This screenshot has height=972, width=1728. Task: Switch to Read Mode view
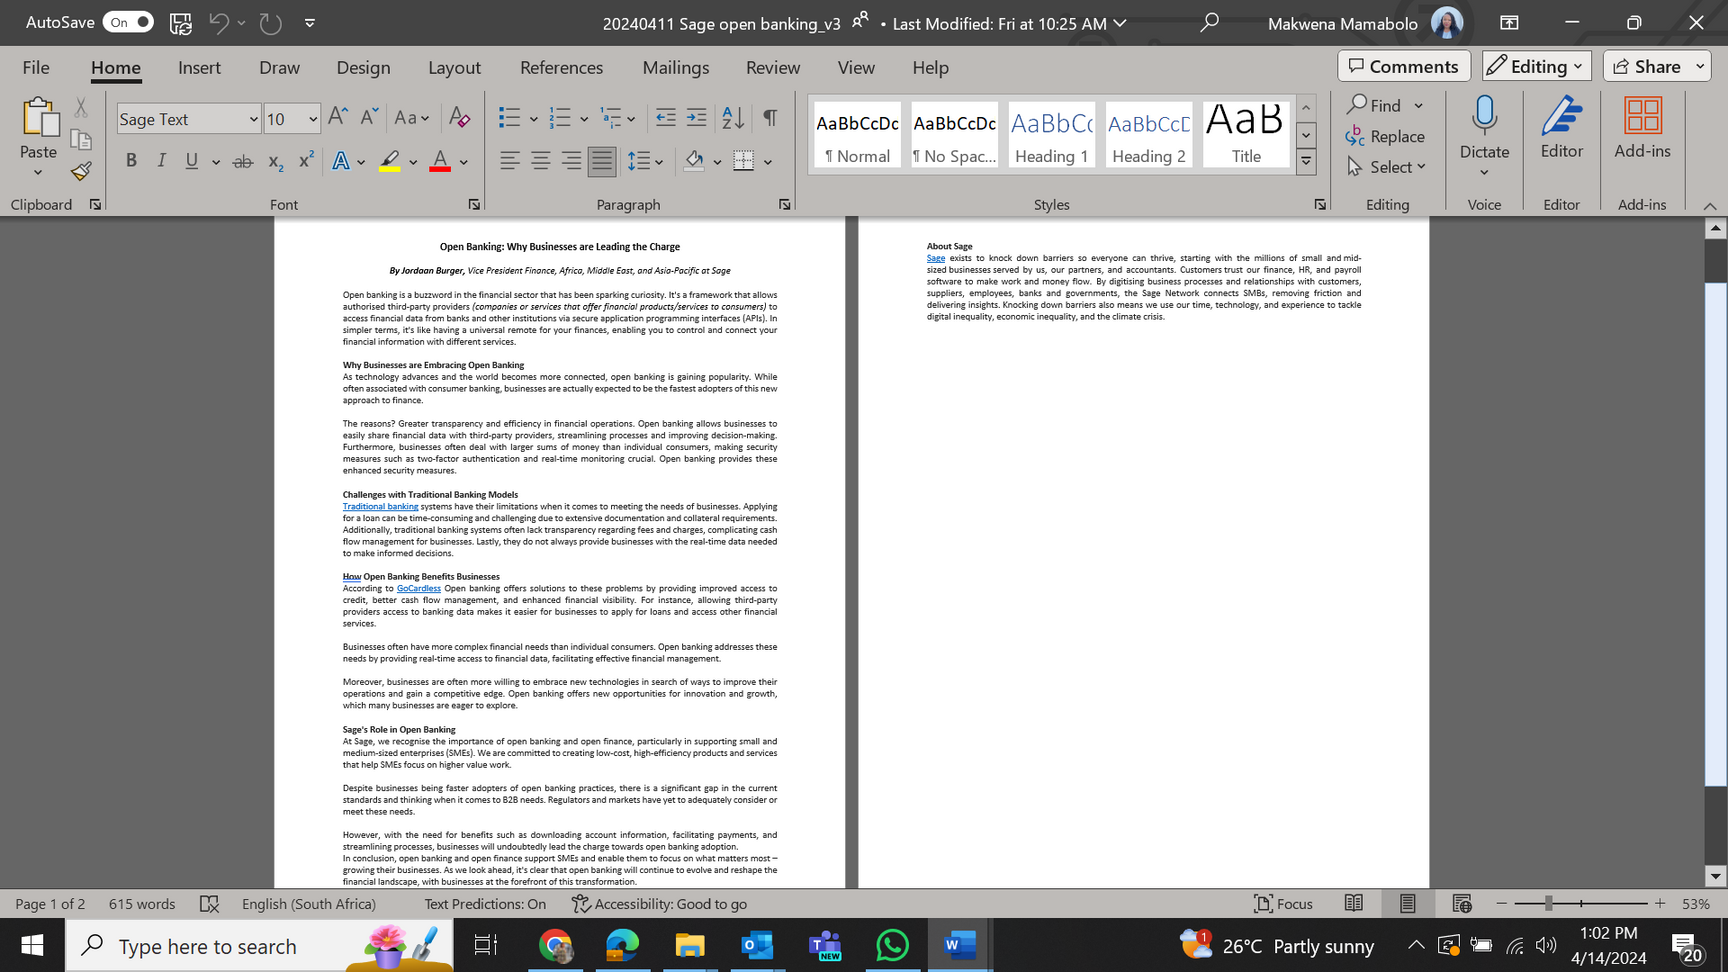(x=1354, y=904)
